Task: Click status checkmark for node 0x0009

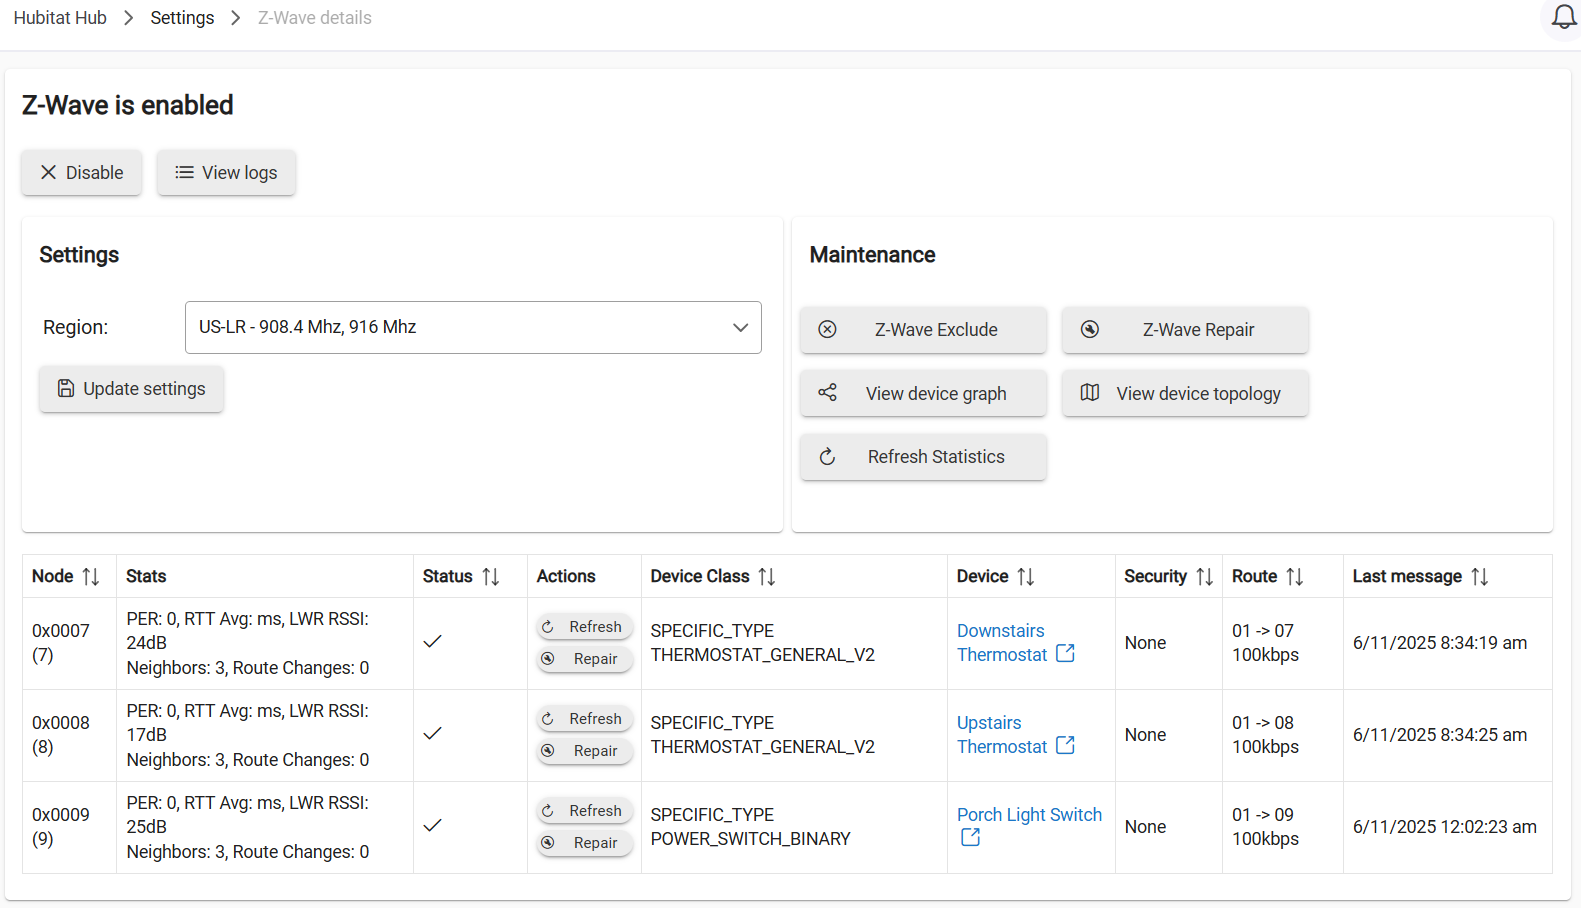Action: pos(432,826)
